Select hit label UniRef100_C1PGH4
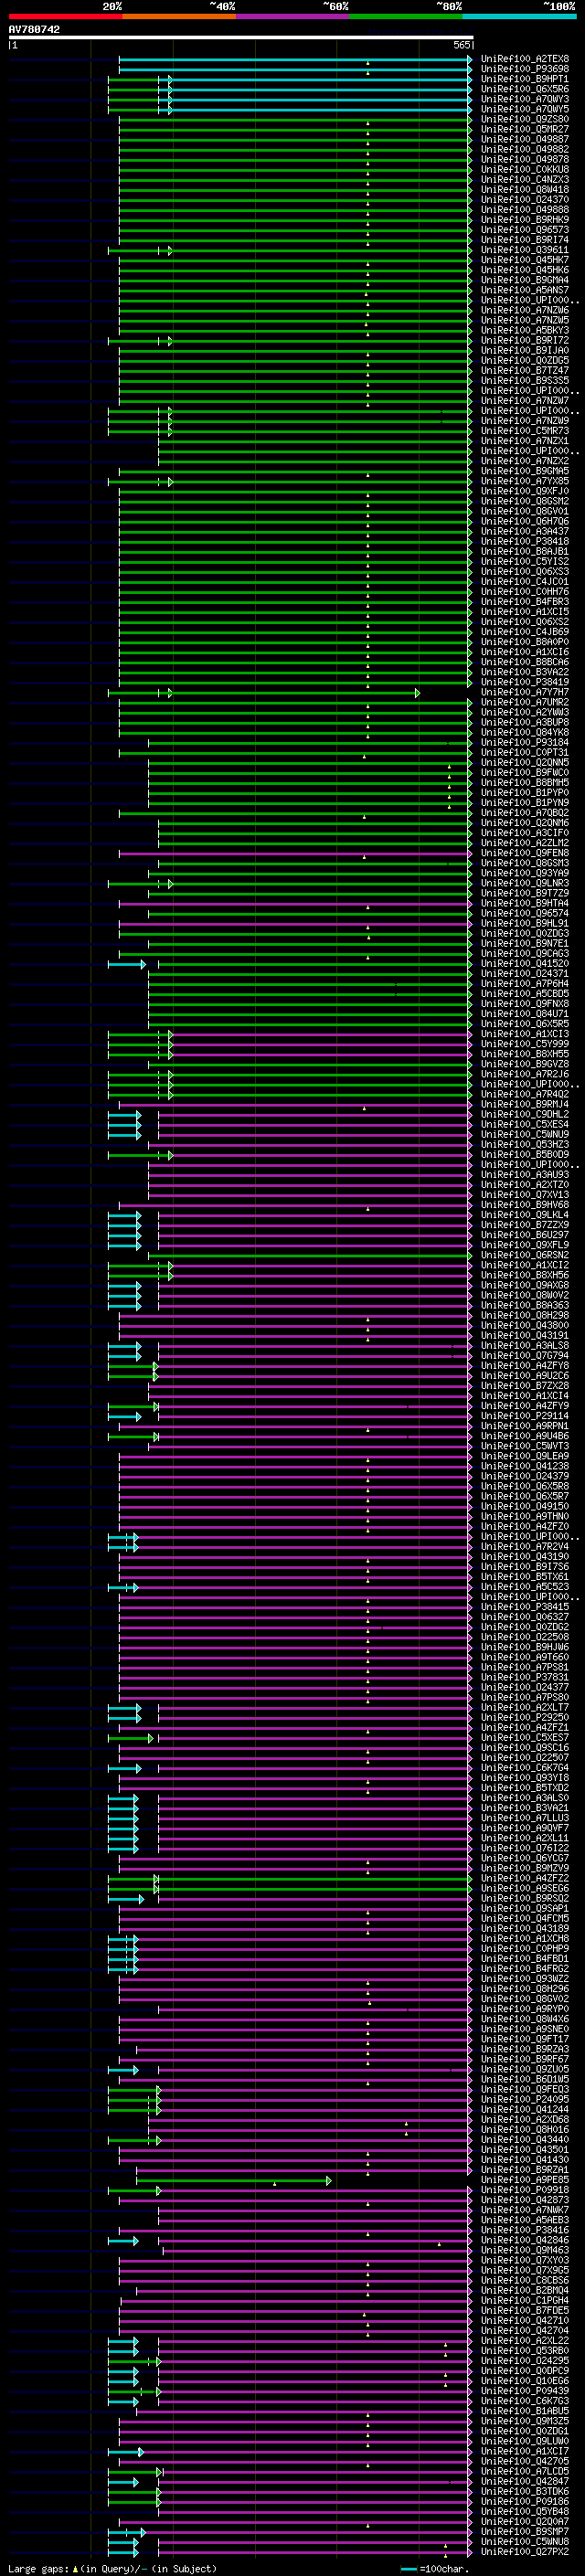The width and height of the screenshot is (585, 2576). [x=525, y=2300]
